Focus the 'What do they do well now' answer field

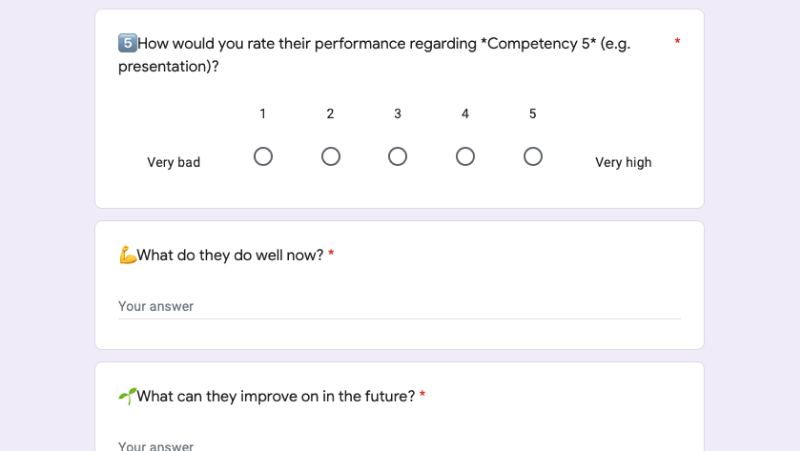point(399,306)
